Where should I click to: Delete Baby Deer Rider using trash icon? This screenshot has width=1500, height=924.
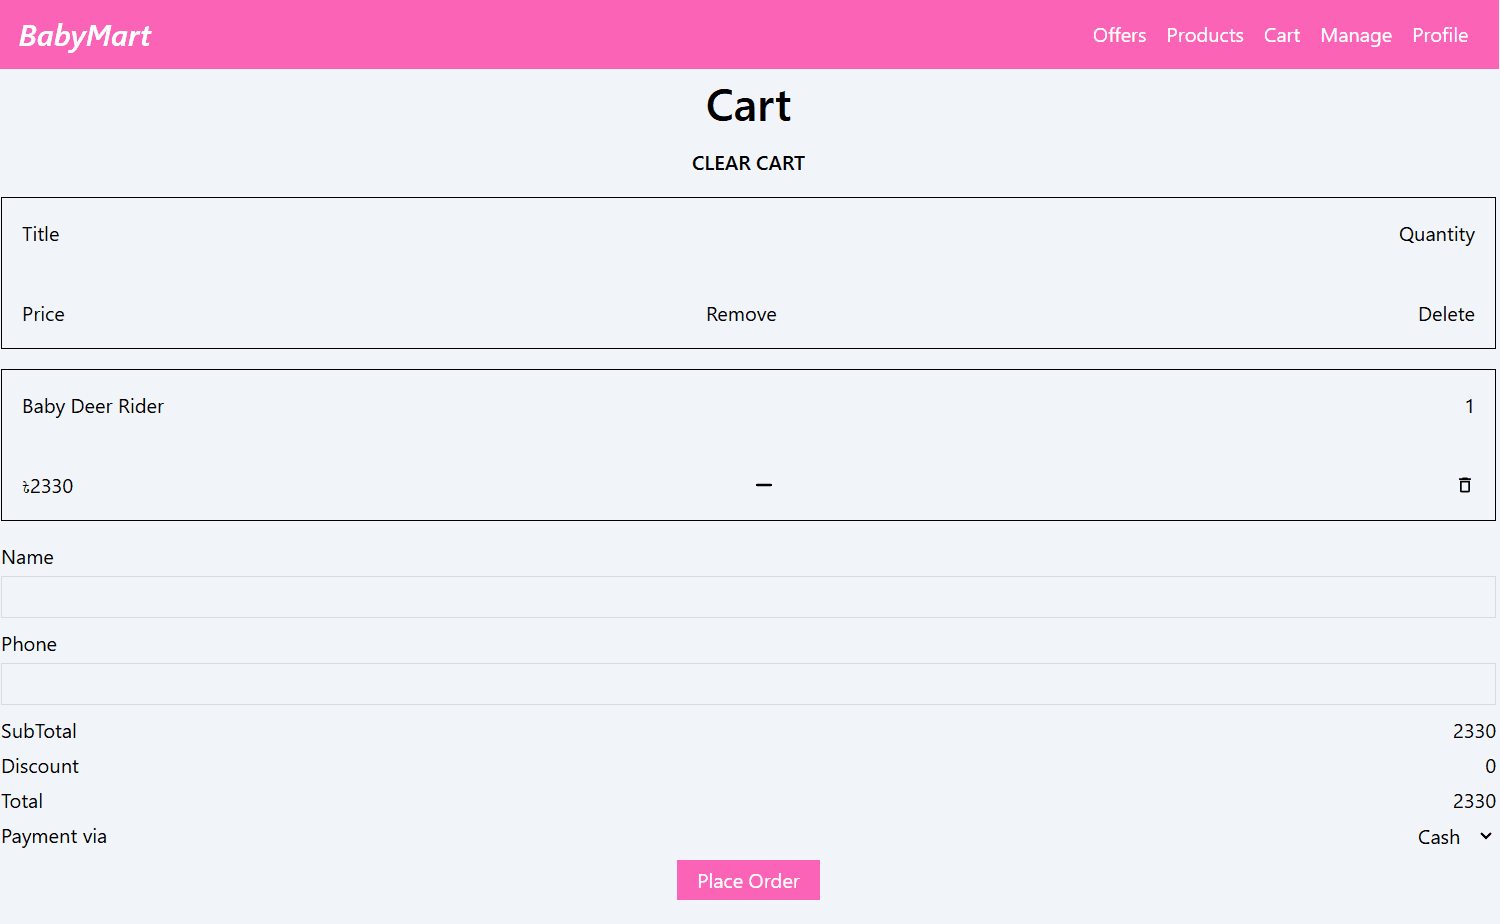point(1464,485)
